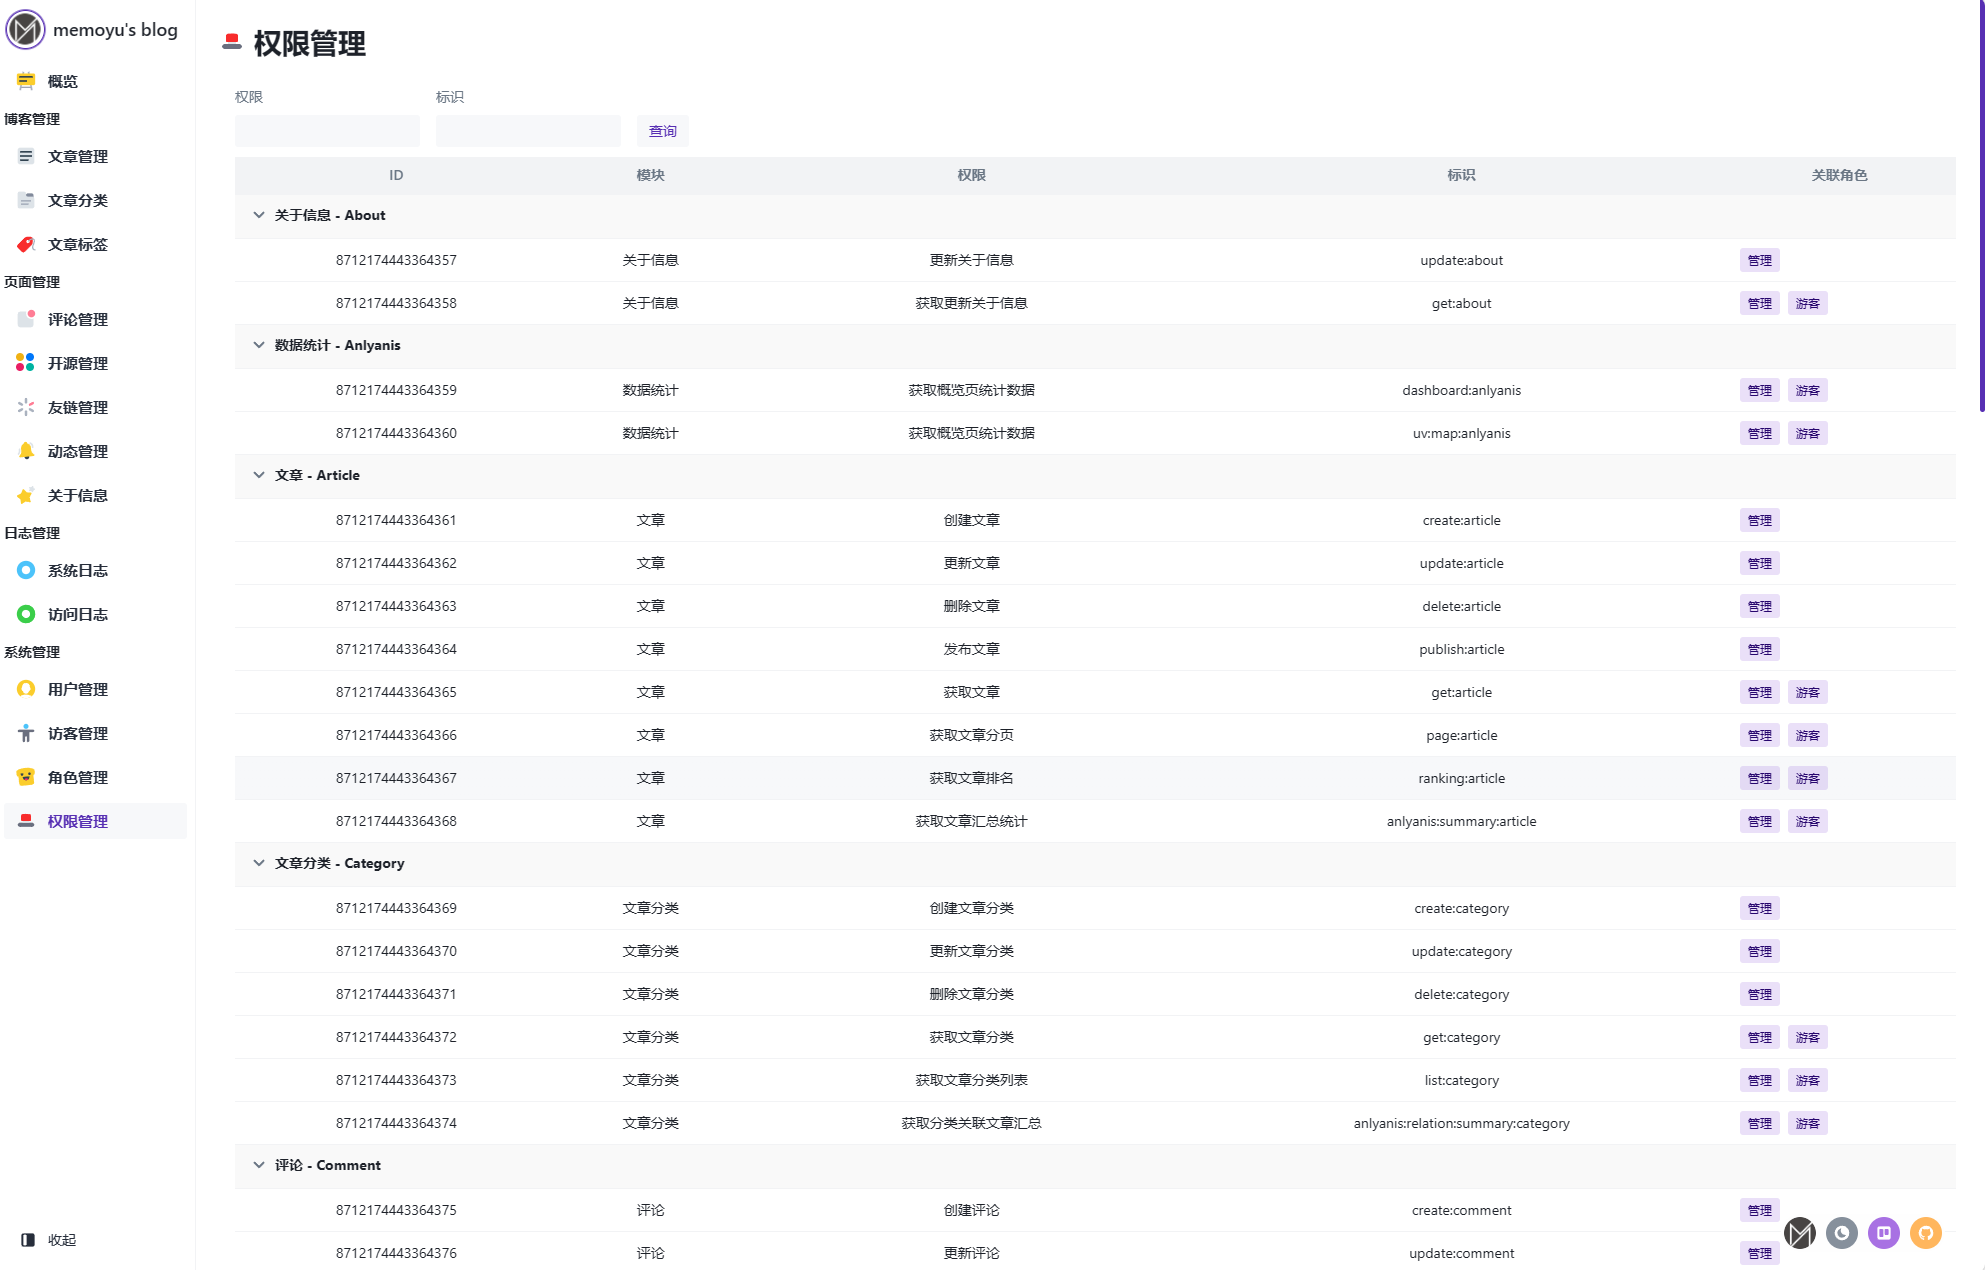Toggle dark mode with moon icon

pos(1841,1233)
